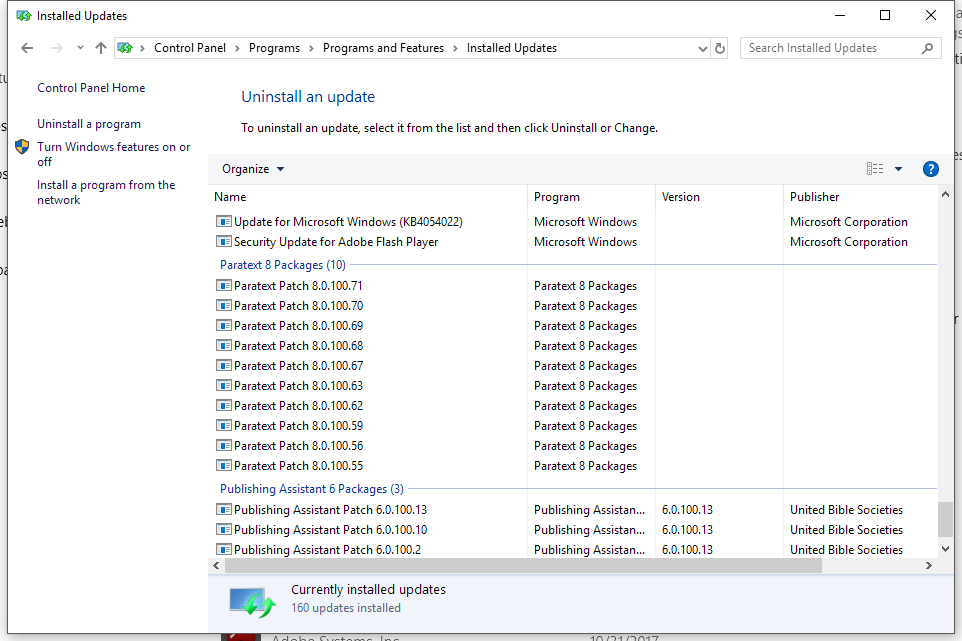Open the view options dropdown arrow

pos(898,169)
